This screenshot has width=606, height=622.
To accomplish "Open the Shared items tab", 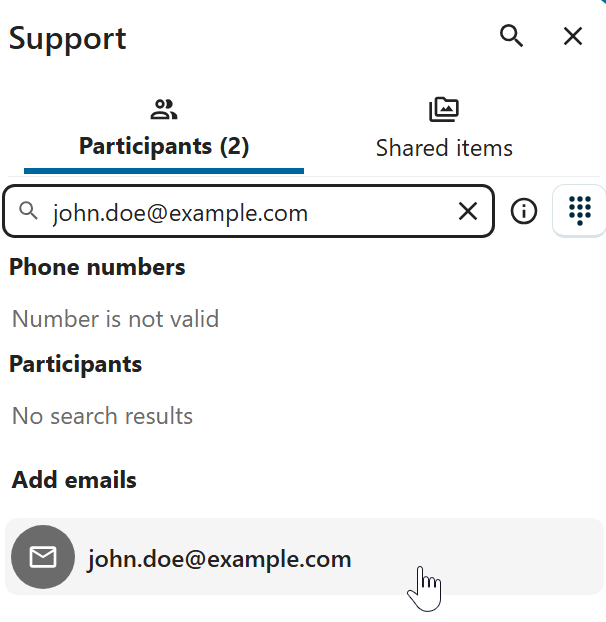I will [x=444, y=147].
